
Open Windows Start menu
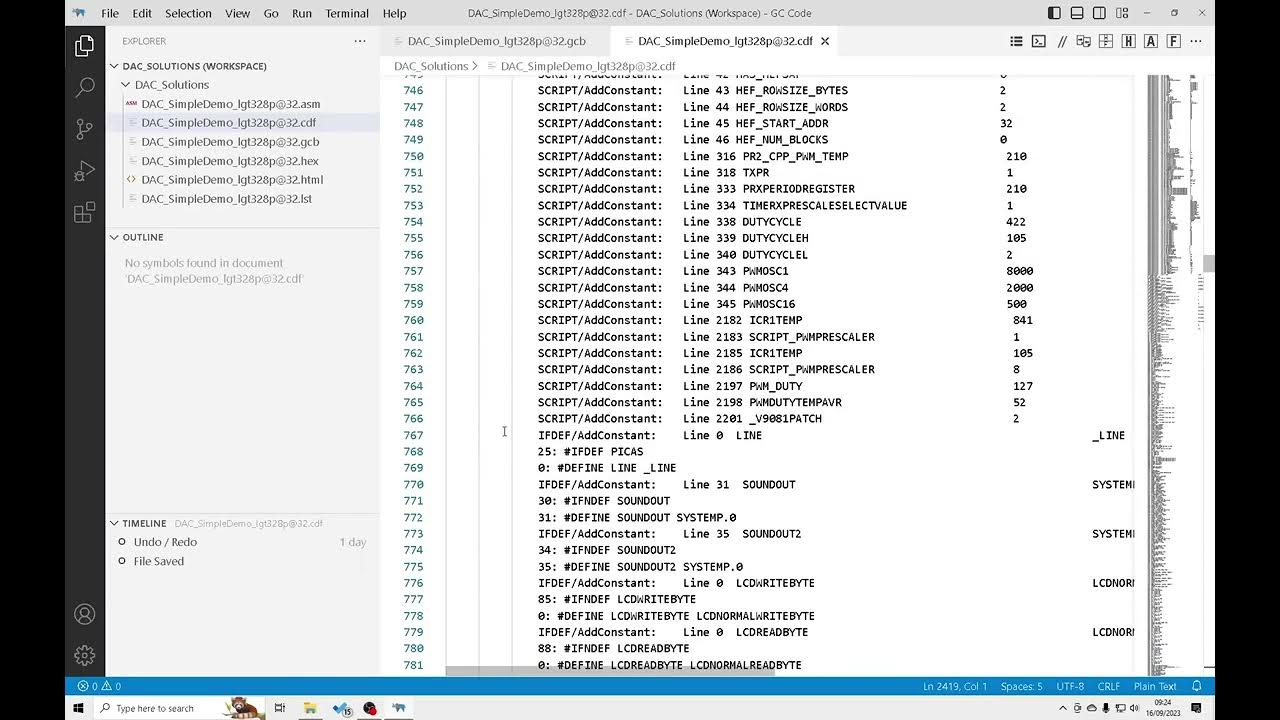click(x=78, y=708)
